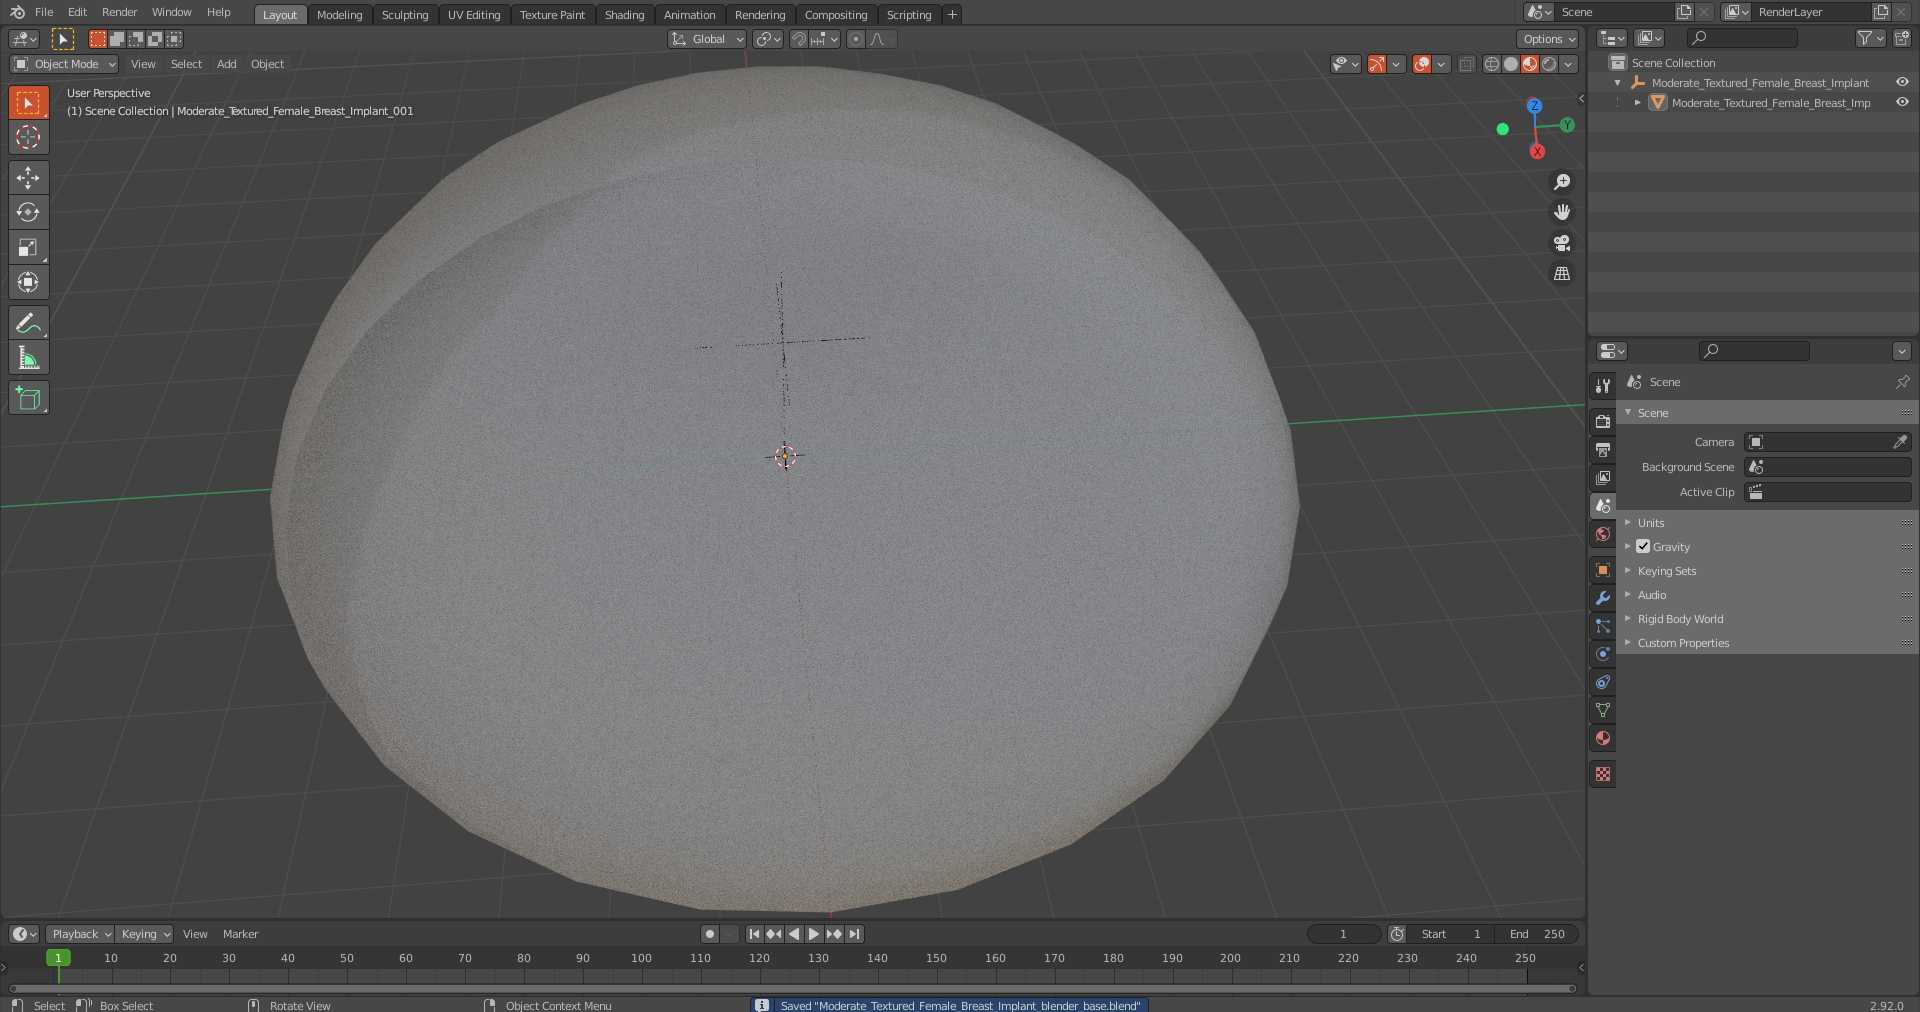Screen dimensions: 1920x1012
Task: Click the green Y axis gizmo handle
Action: click(x=1567, y=125)
